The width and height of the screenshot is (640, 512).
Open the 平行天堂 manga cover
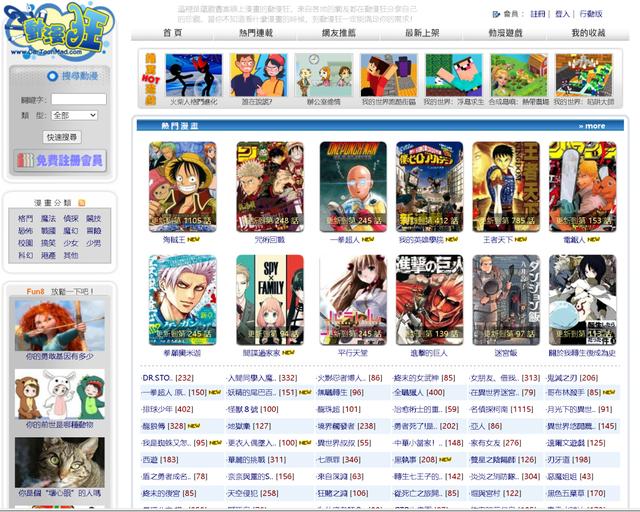353,300
